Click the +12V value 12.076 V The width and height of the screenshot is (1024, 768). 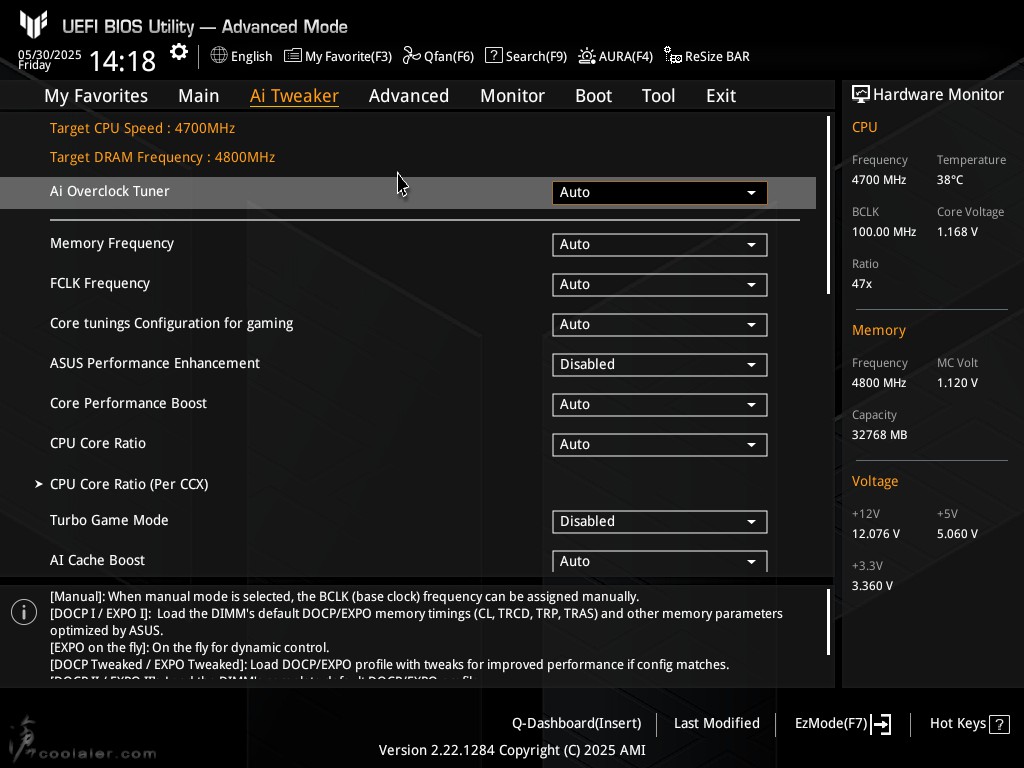876,534
